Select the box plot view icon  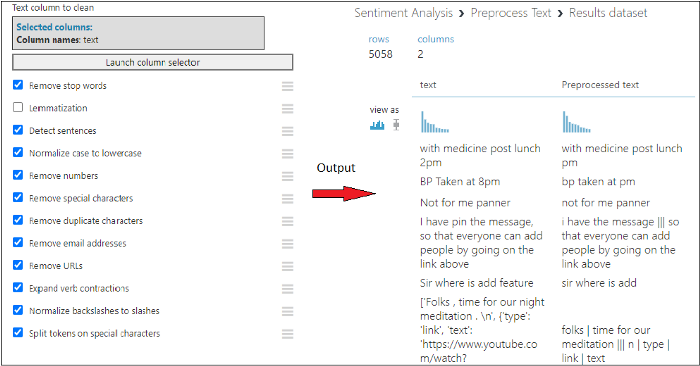[396, 125]
